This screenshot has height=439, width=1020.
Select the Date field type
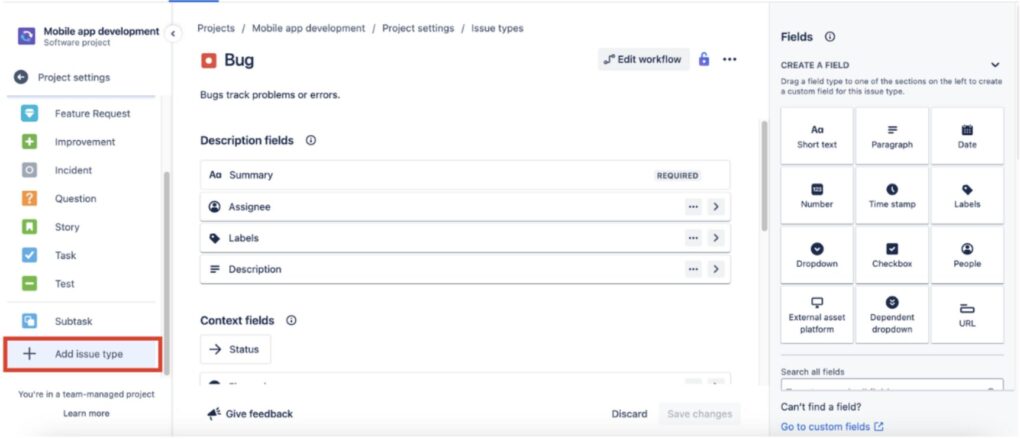tap(967, 137)
